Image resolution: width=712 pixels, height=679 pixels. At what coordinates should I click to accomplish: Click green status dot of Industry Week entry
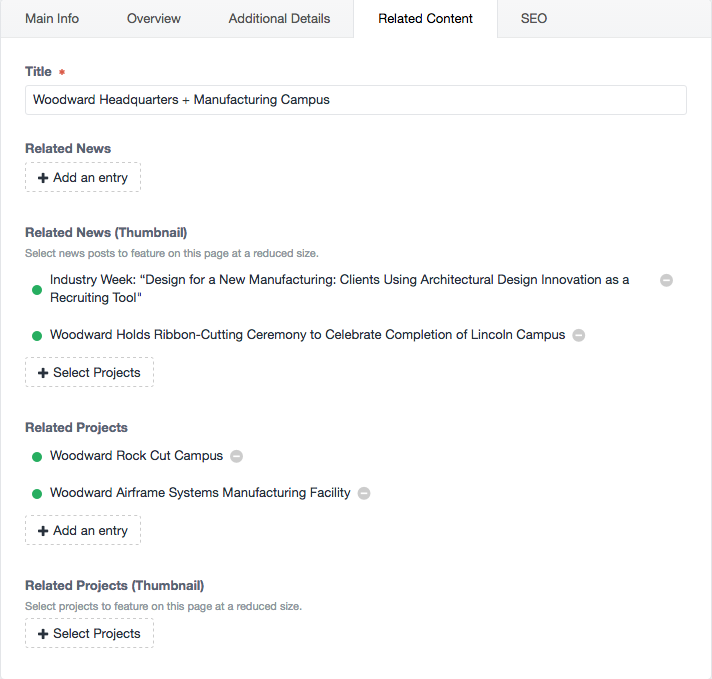tap(37, 290)
